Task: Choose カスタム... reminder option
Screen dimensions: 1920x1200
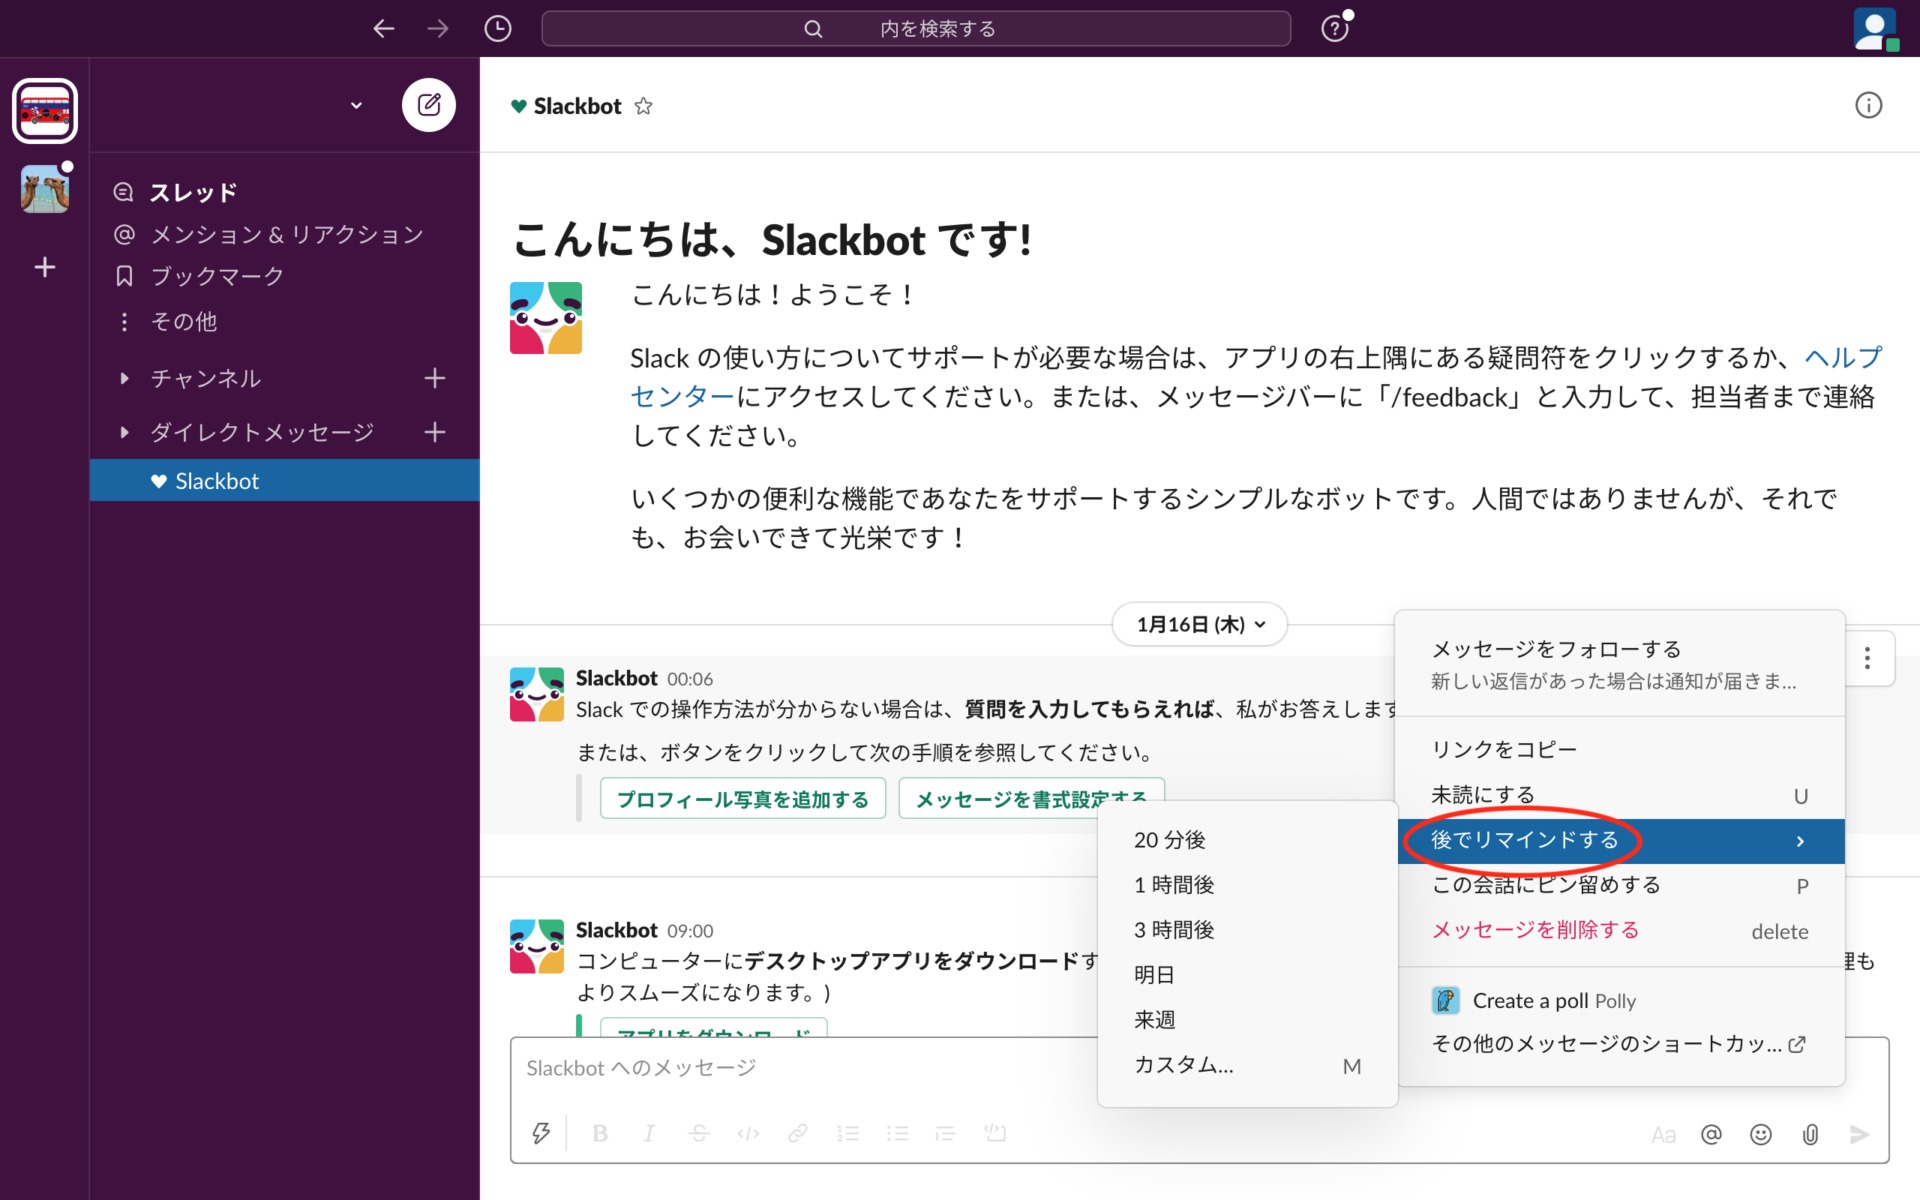Action: [1247, 1065]
